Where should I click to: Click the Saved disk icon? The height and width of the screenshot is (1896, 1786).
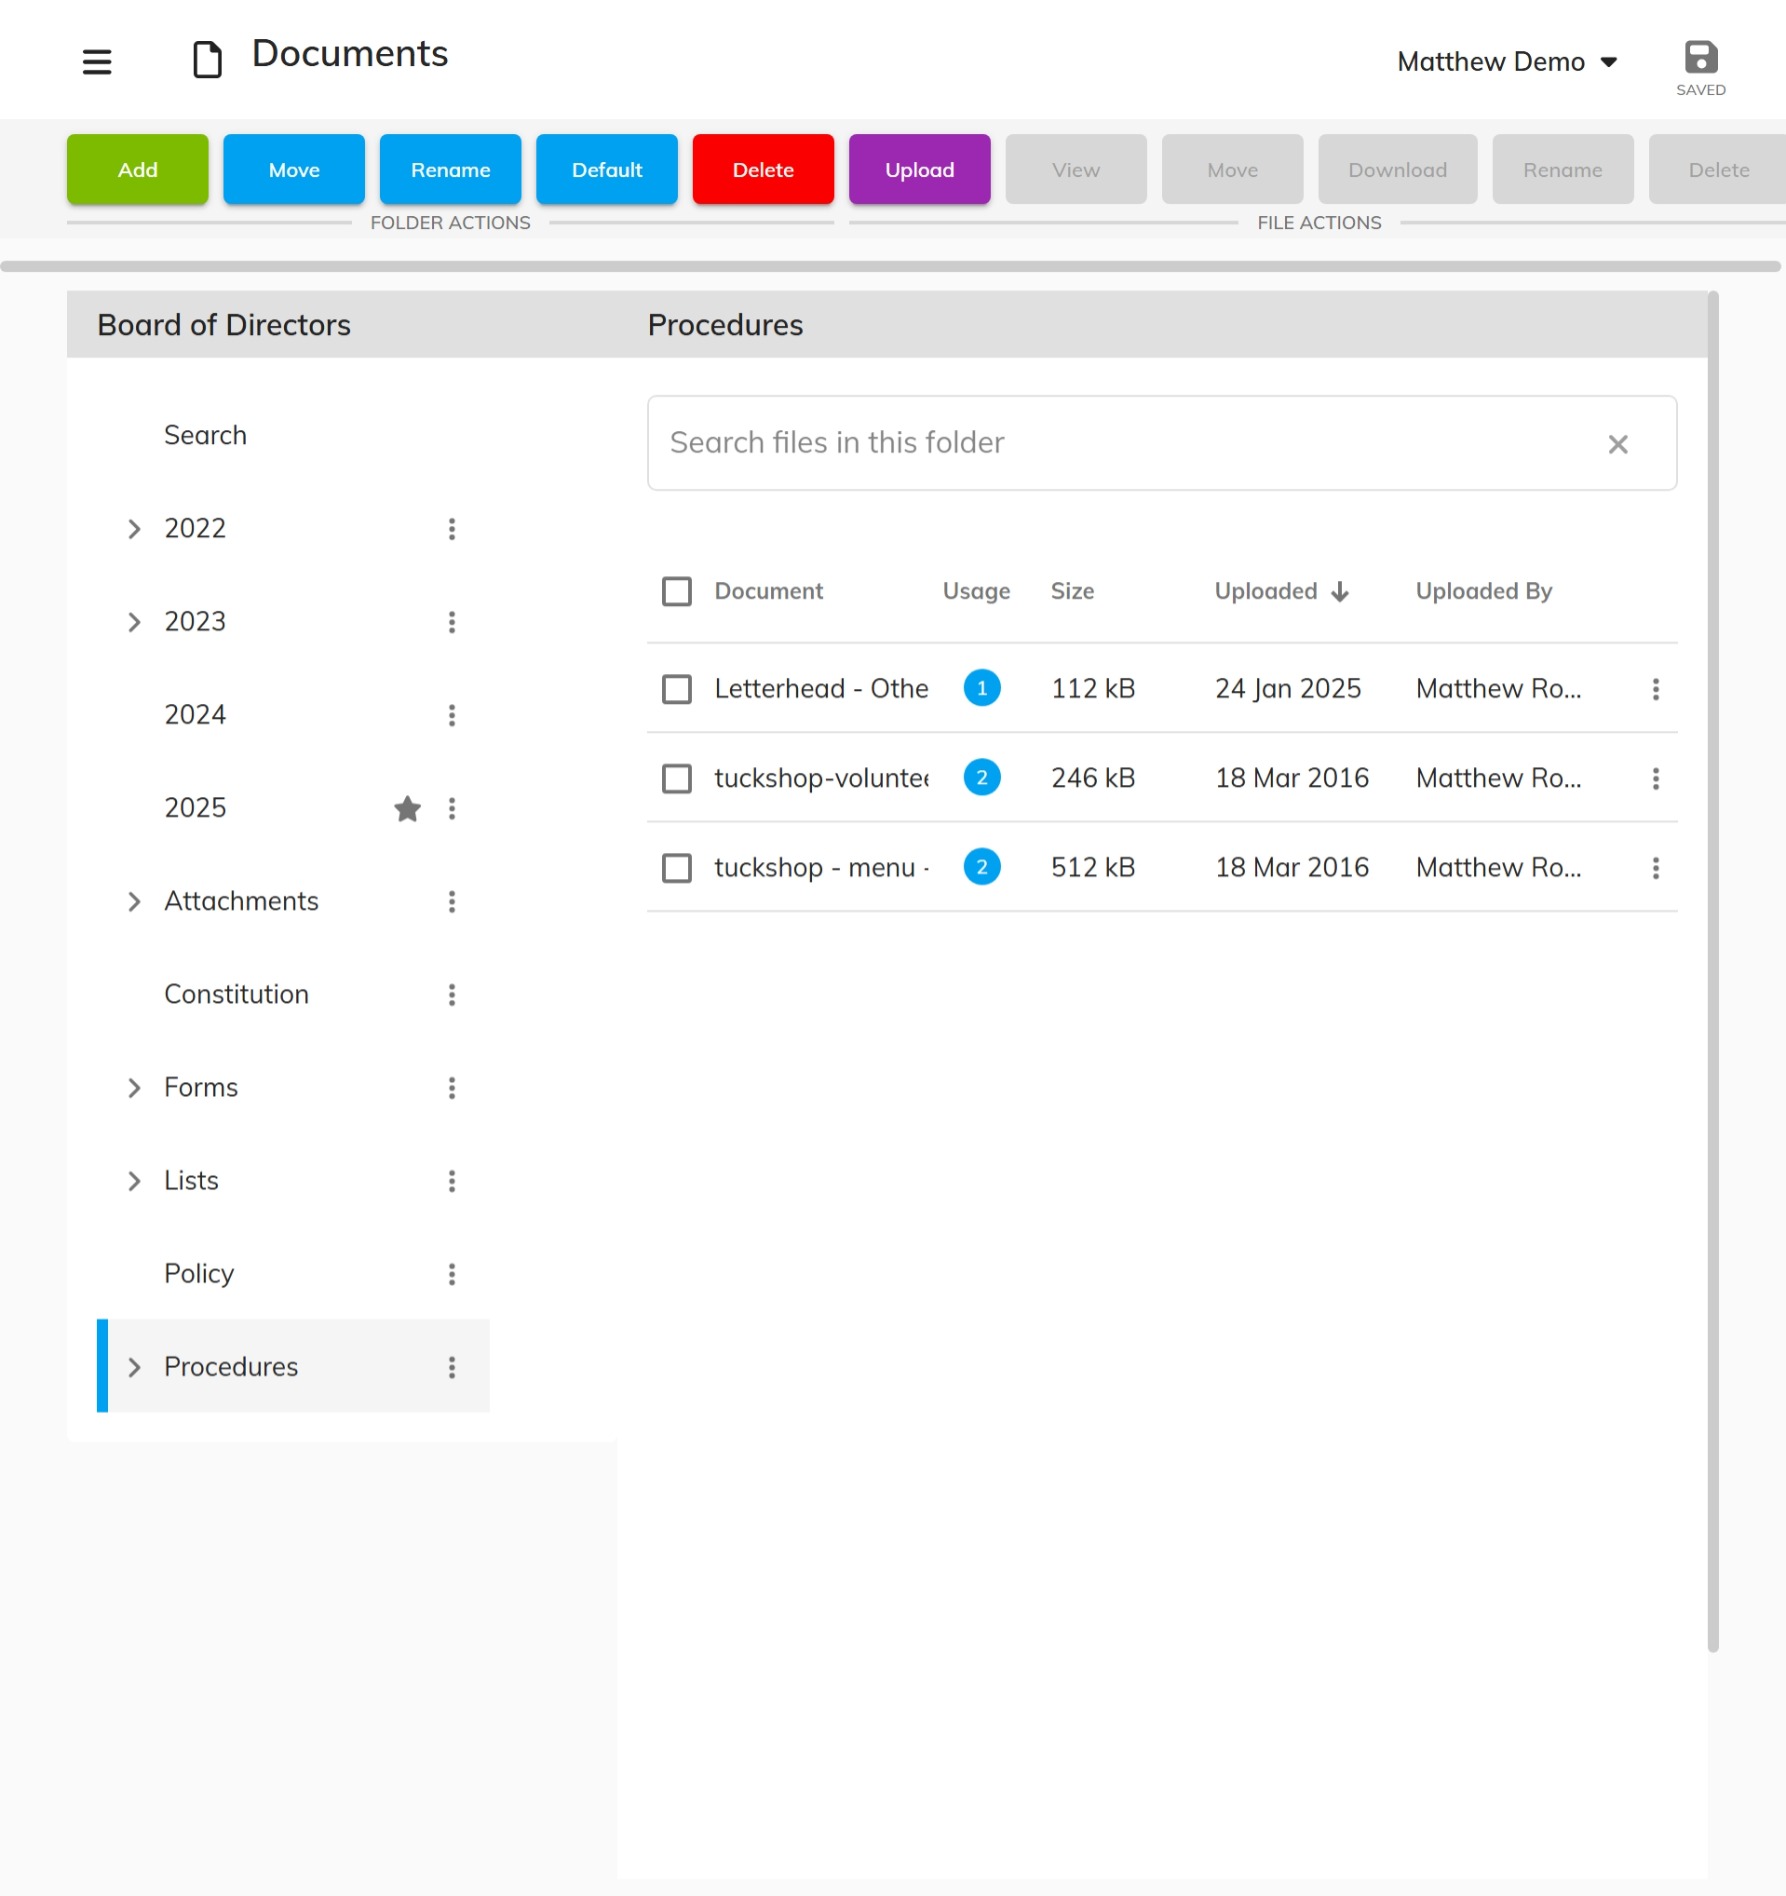(1700, 58)
